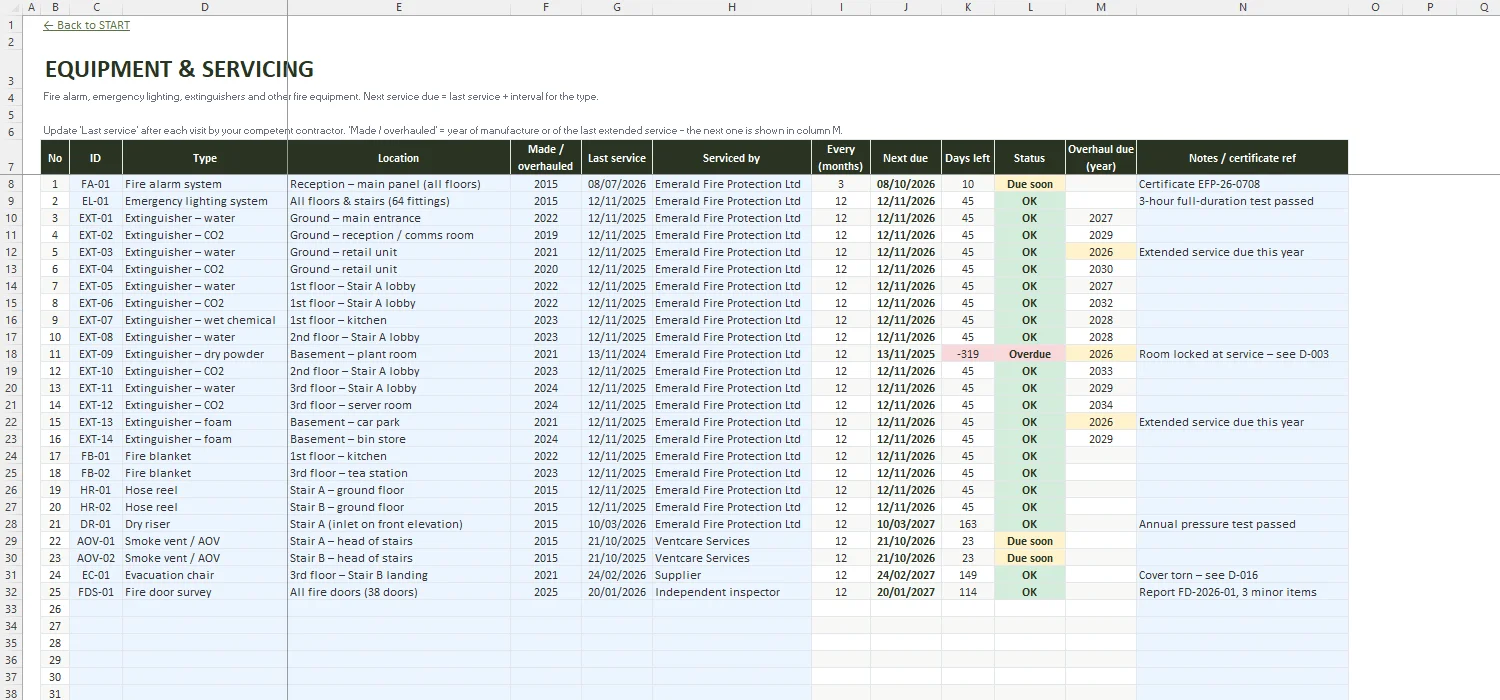Select the 'EQUIPMENT & SERVICING' title cell
The image size is (1500, 700).
pyautogui.click(x=179, y=69)
